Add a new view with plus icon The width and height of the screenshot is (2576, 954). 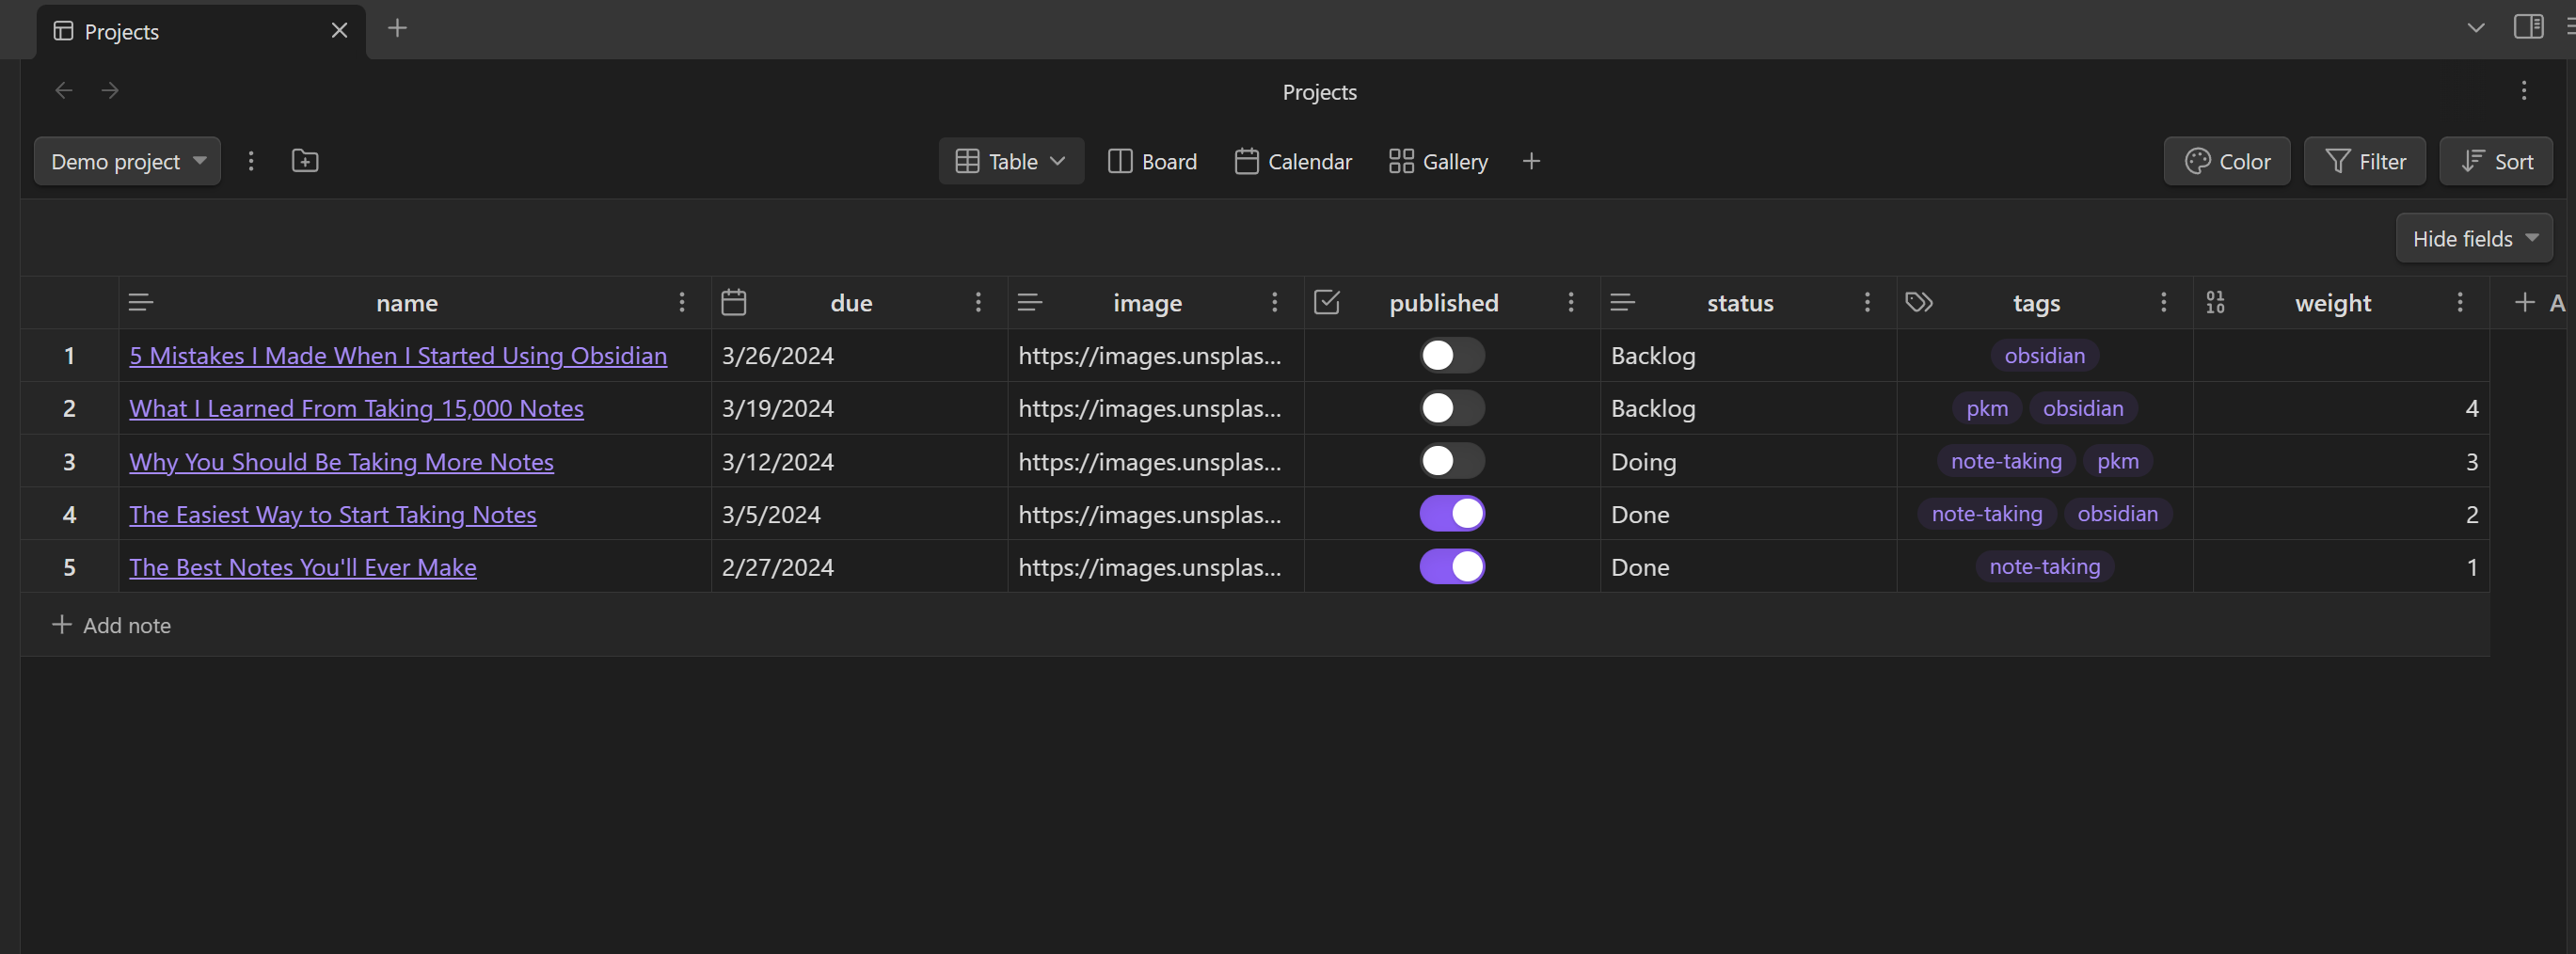pos(1531,161)
